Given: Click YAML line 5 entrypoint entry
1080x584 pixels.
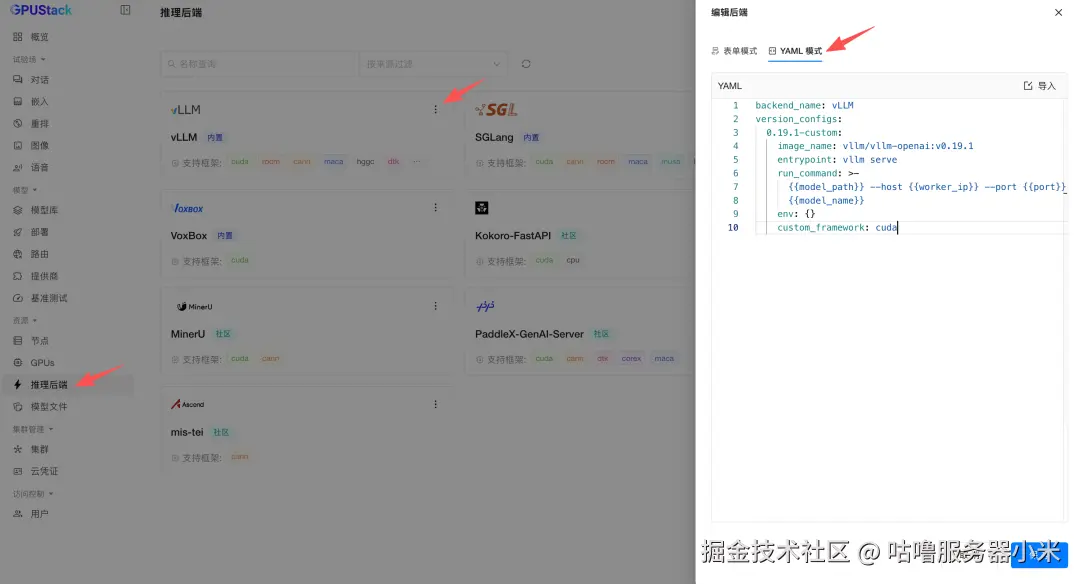Looking at the screenshot, I should tap(837, 160).
